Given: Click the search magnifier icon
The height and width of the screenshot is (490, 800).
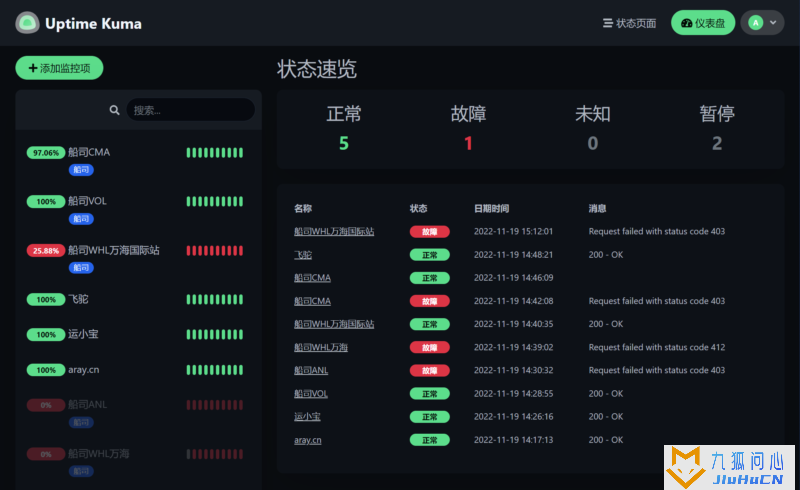Looking at the screenshot, I should (x=114, y=110).
